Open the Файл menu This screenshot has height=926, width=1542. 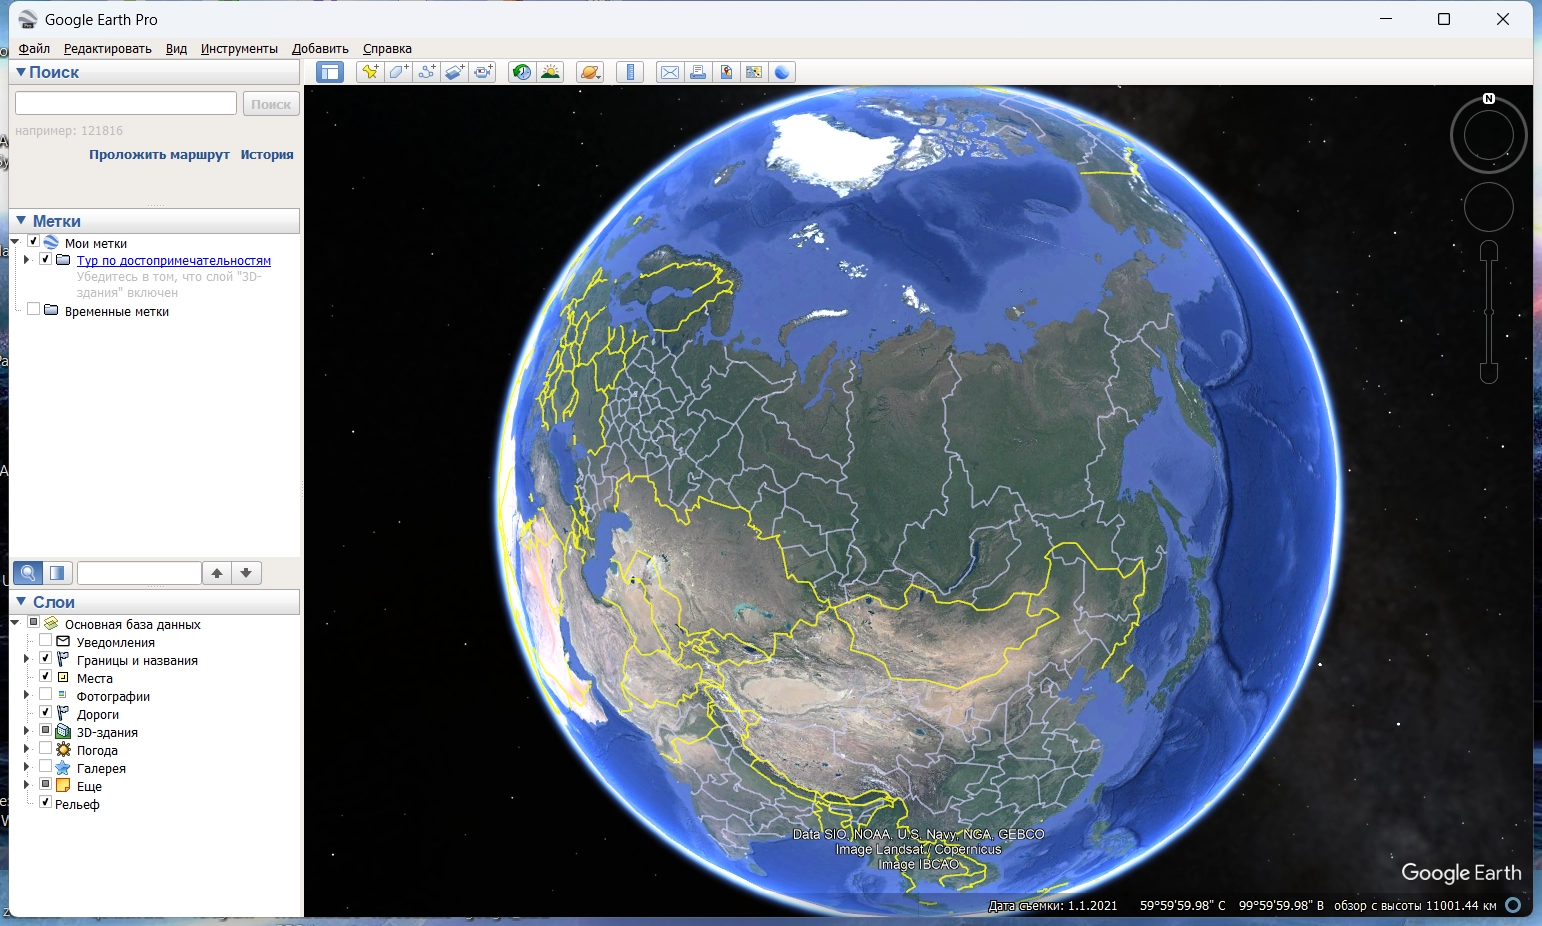pos(34,48)
